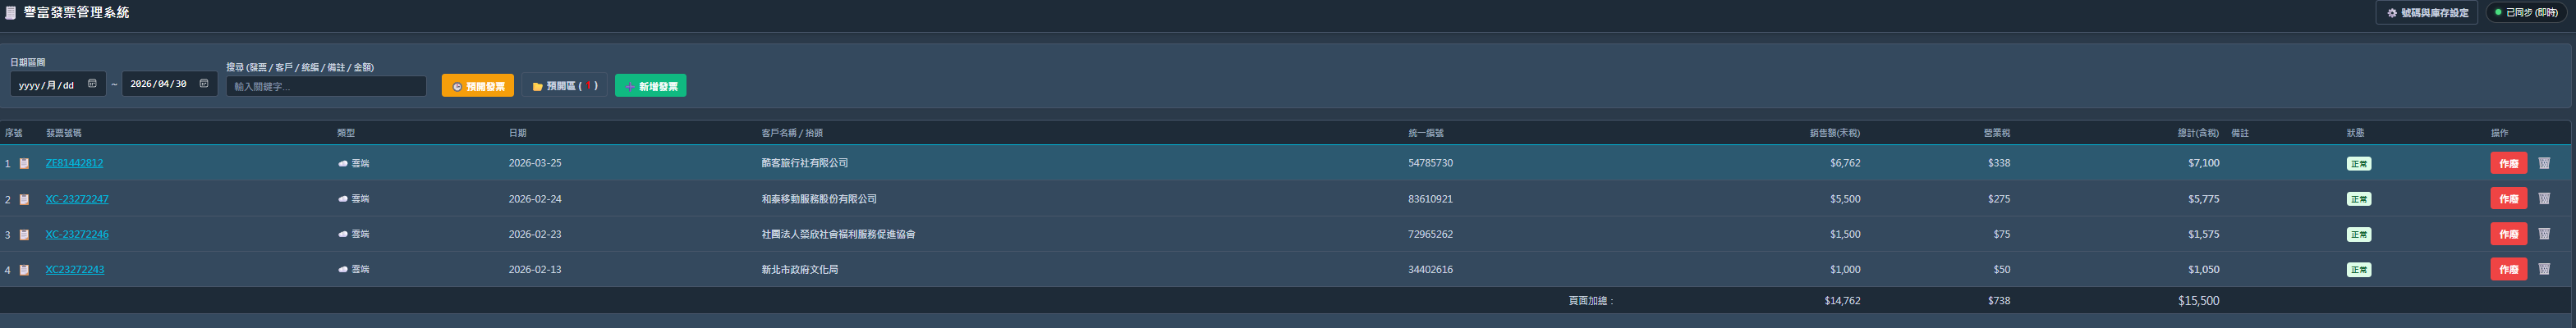The image size is (2576, 328).
Task: Open invoice link XC-23272247
Action: click(77, 199)
